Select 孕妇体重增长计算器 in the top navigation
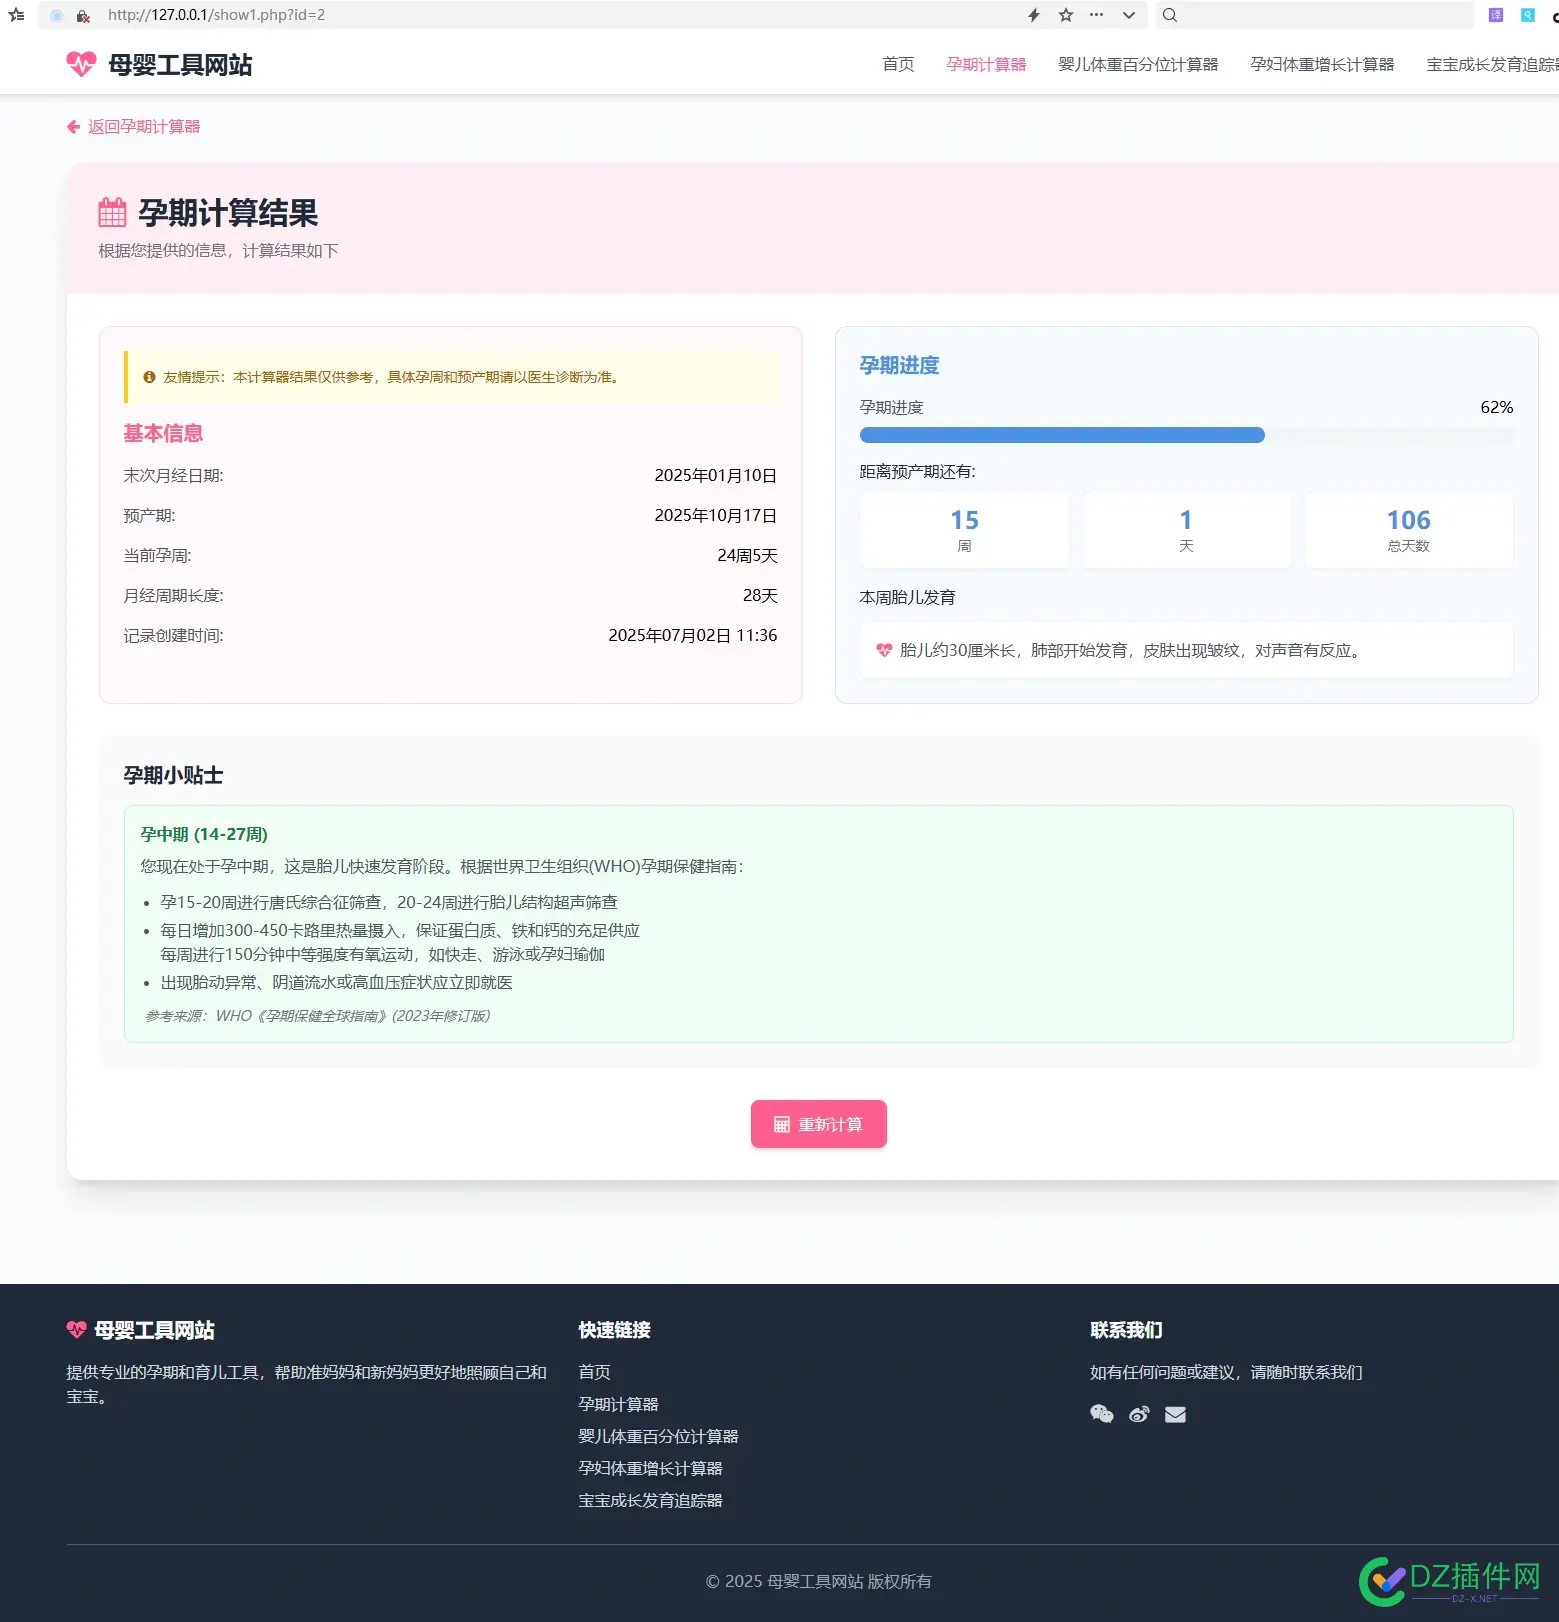1559x1622 pixels. pyautogui.click(x=1322, y=65)
